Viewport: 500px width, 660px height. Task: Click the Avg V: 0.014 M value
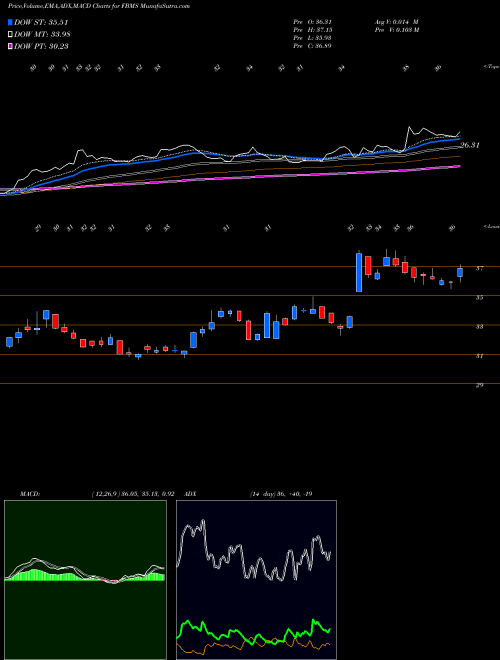[x=396, y=22]
